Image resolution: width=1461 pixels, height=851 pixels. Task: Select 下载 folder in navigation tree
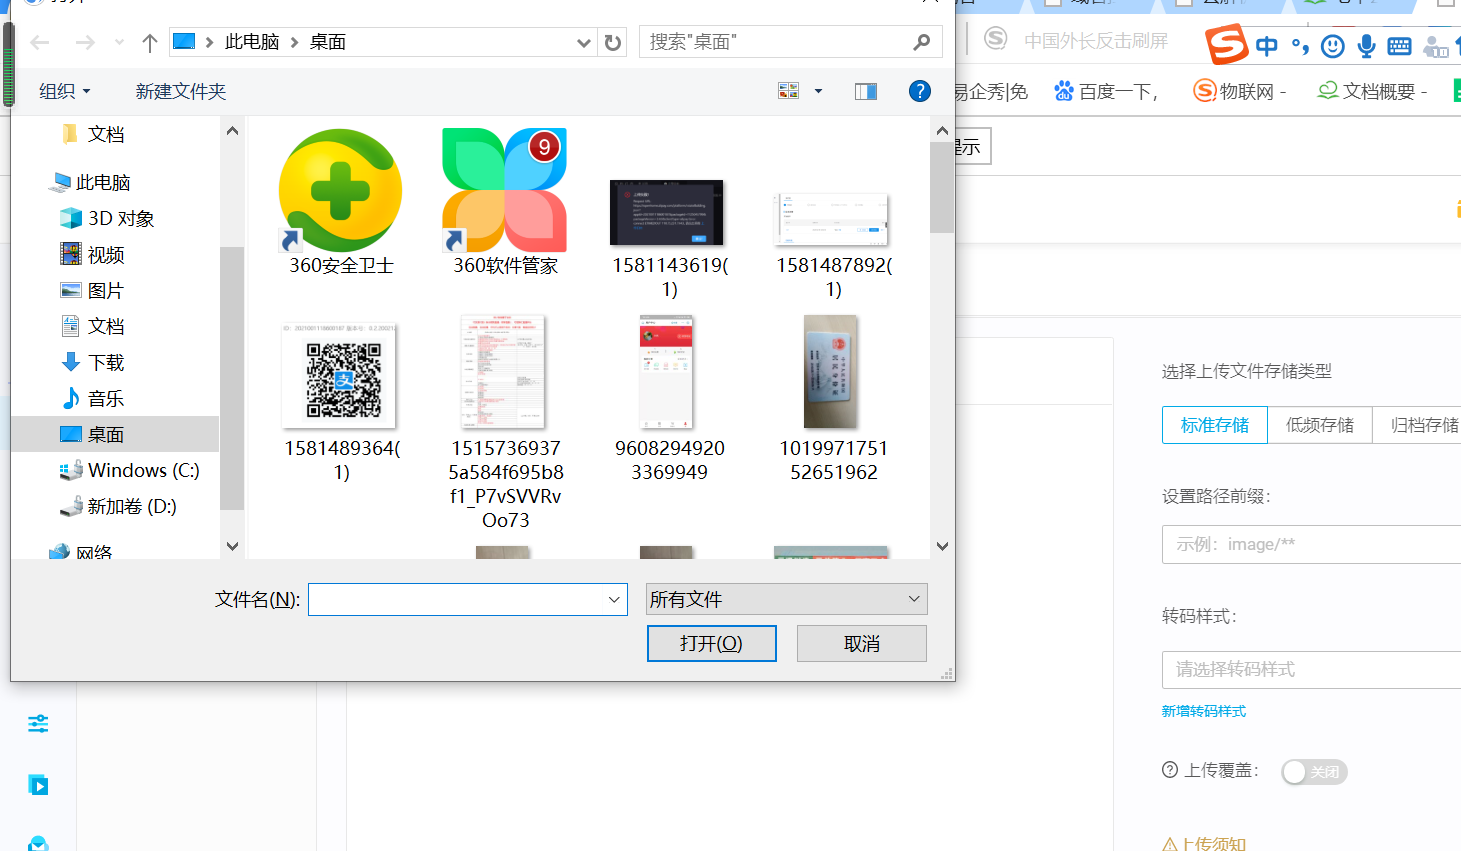coord(93,362)
